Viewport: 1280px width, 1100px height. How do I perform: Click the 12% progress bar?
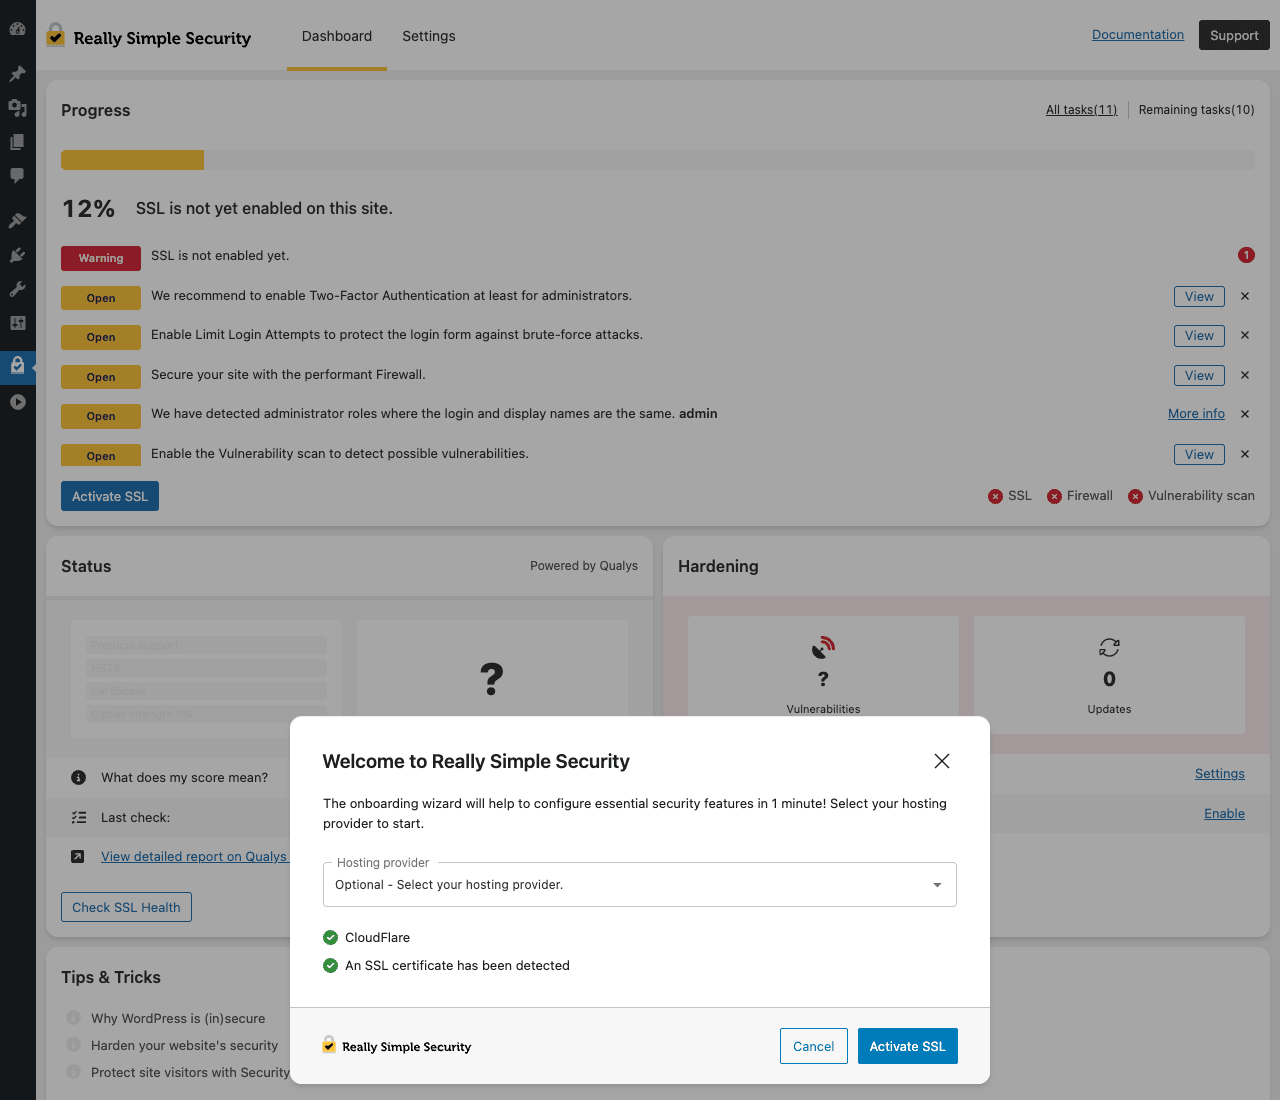(658, 160)
